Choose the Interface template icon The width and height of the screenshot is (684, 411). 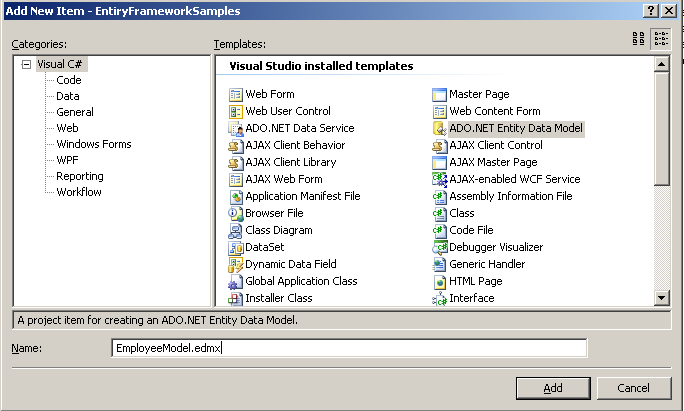point(439,299)
